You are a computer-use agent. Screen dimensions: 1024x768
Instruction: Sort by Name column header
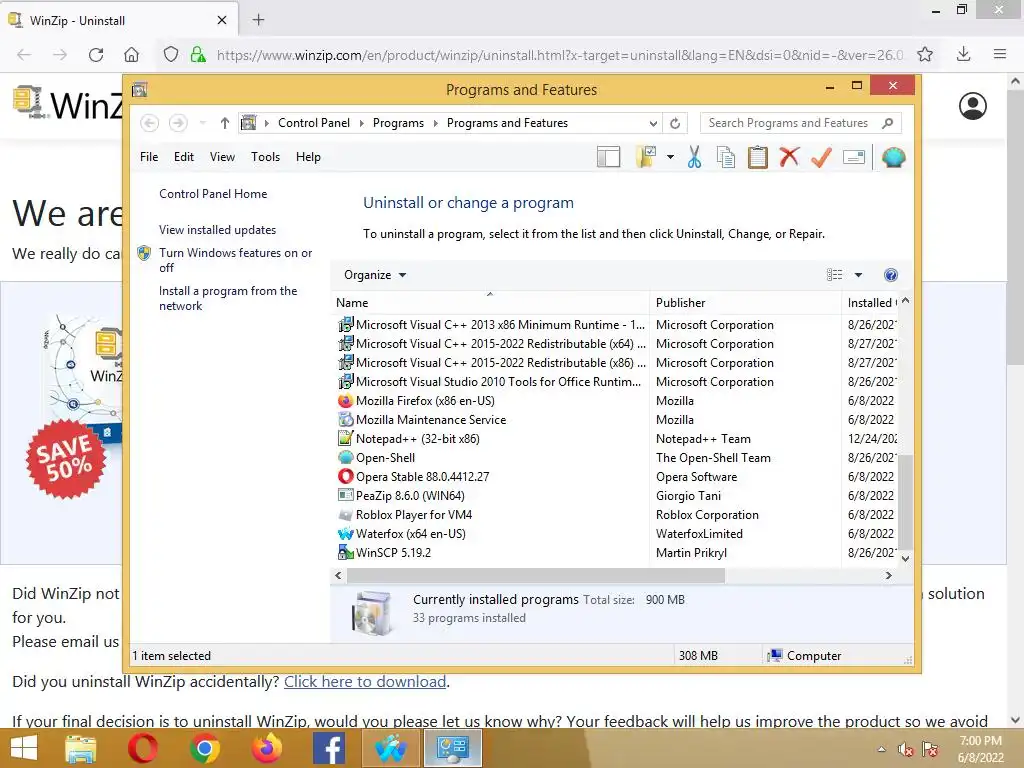coord(490,303)
